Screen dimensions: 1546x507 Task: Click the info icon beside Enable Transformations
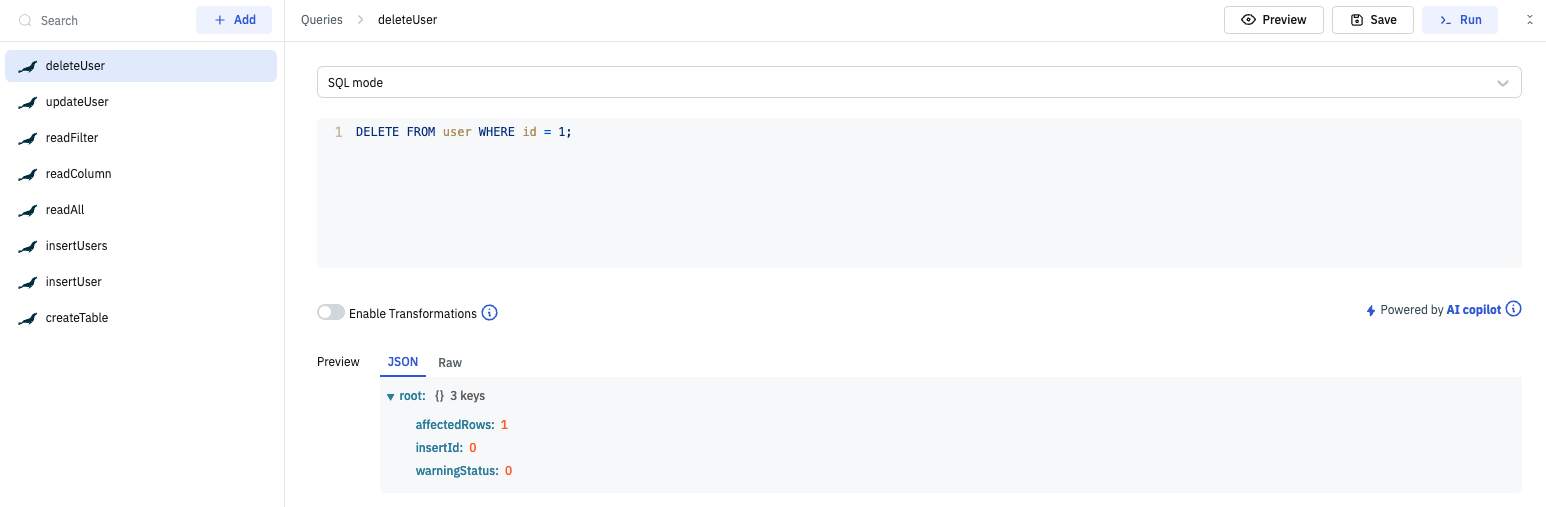point(490,313)
